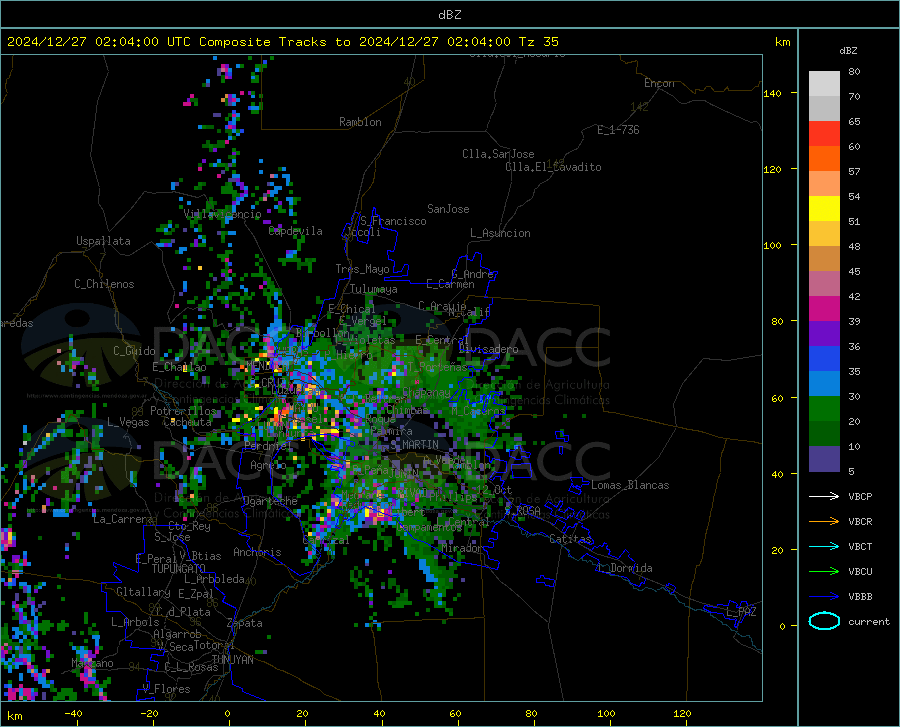Click the 'E_1-736' map label
Image resolution: width=900 pixels, height=727 pixels.
(x=618, y=130)
